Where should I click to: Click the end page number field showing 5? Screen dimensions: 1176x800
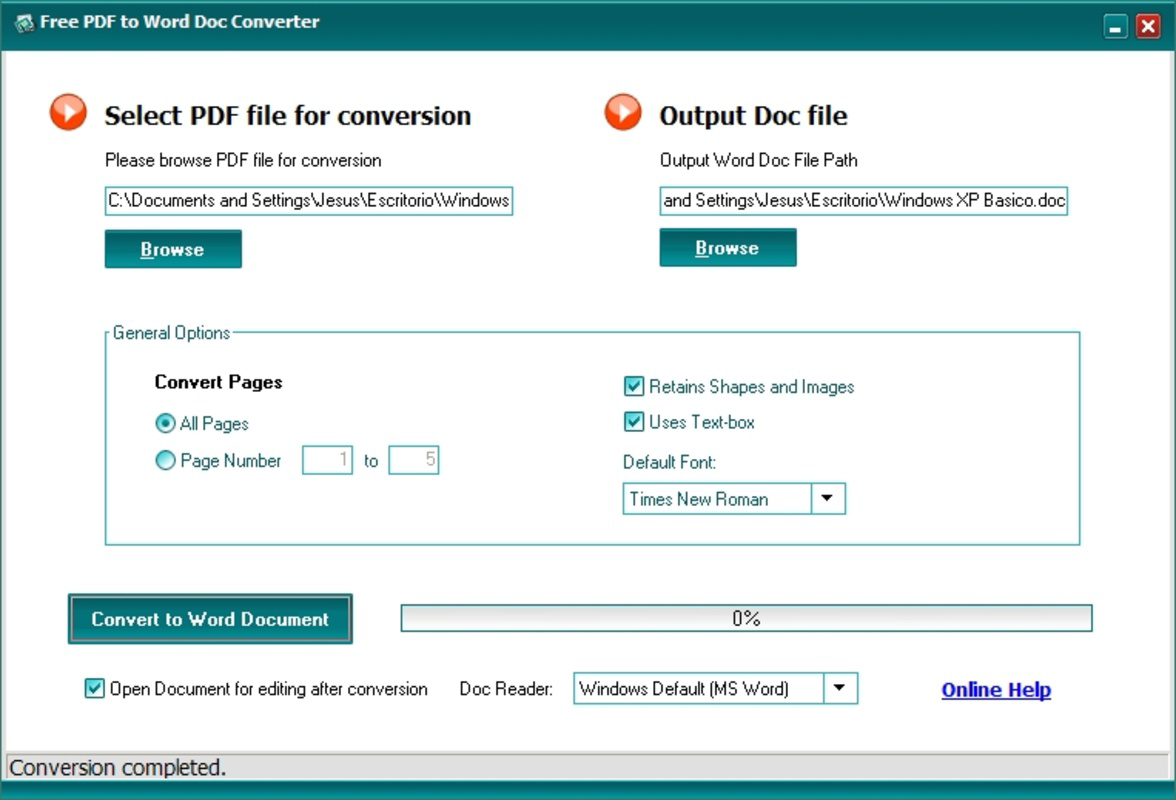point(414,460)
